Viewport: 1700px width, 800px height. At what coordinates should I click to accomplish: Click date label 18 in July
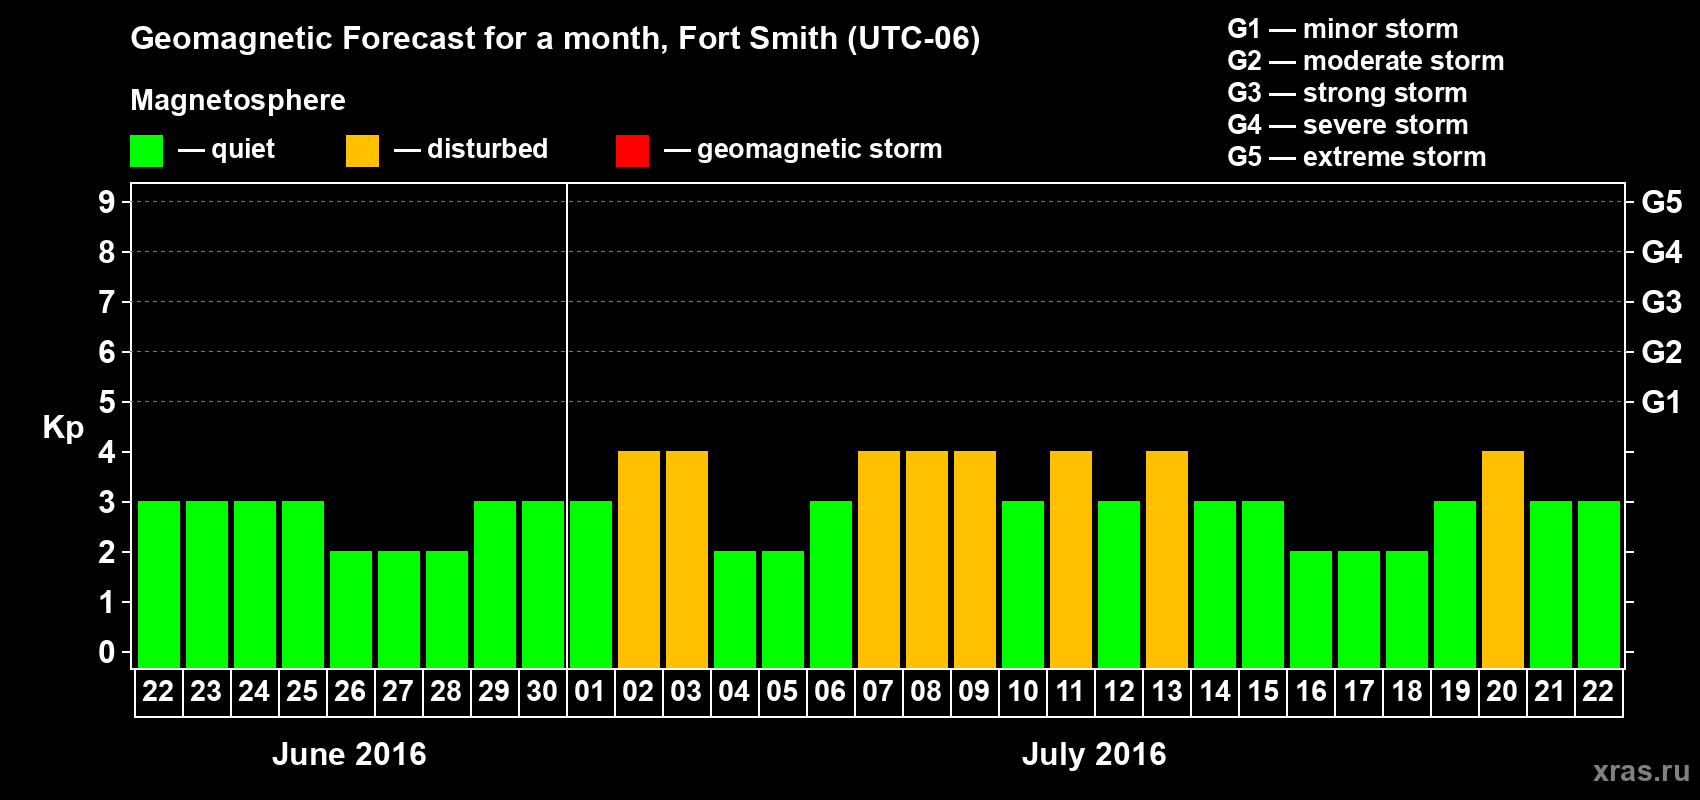click(x=1406, y=692)
